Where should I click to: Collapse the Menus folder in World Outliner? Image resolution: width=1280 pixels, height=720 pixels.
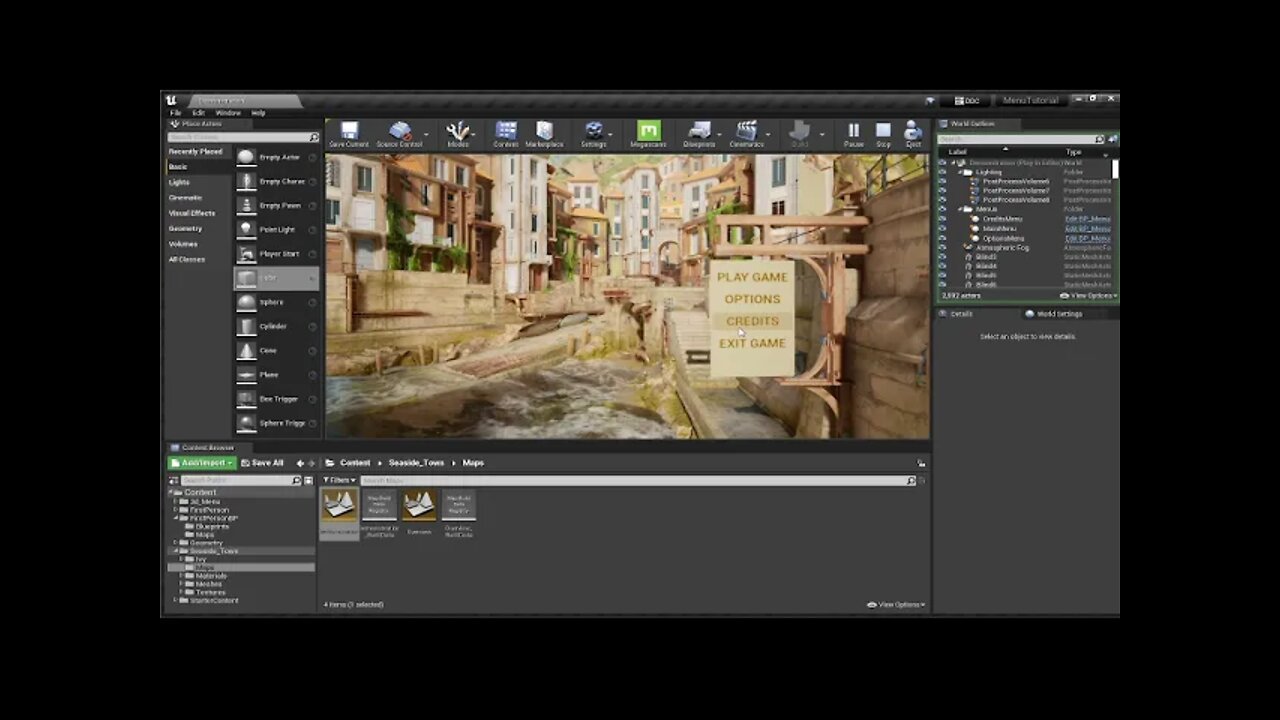pyautogui.click(x=960, y=209)
